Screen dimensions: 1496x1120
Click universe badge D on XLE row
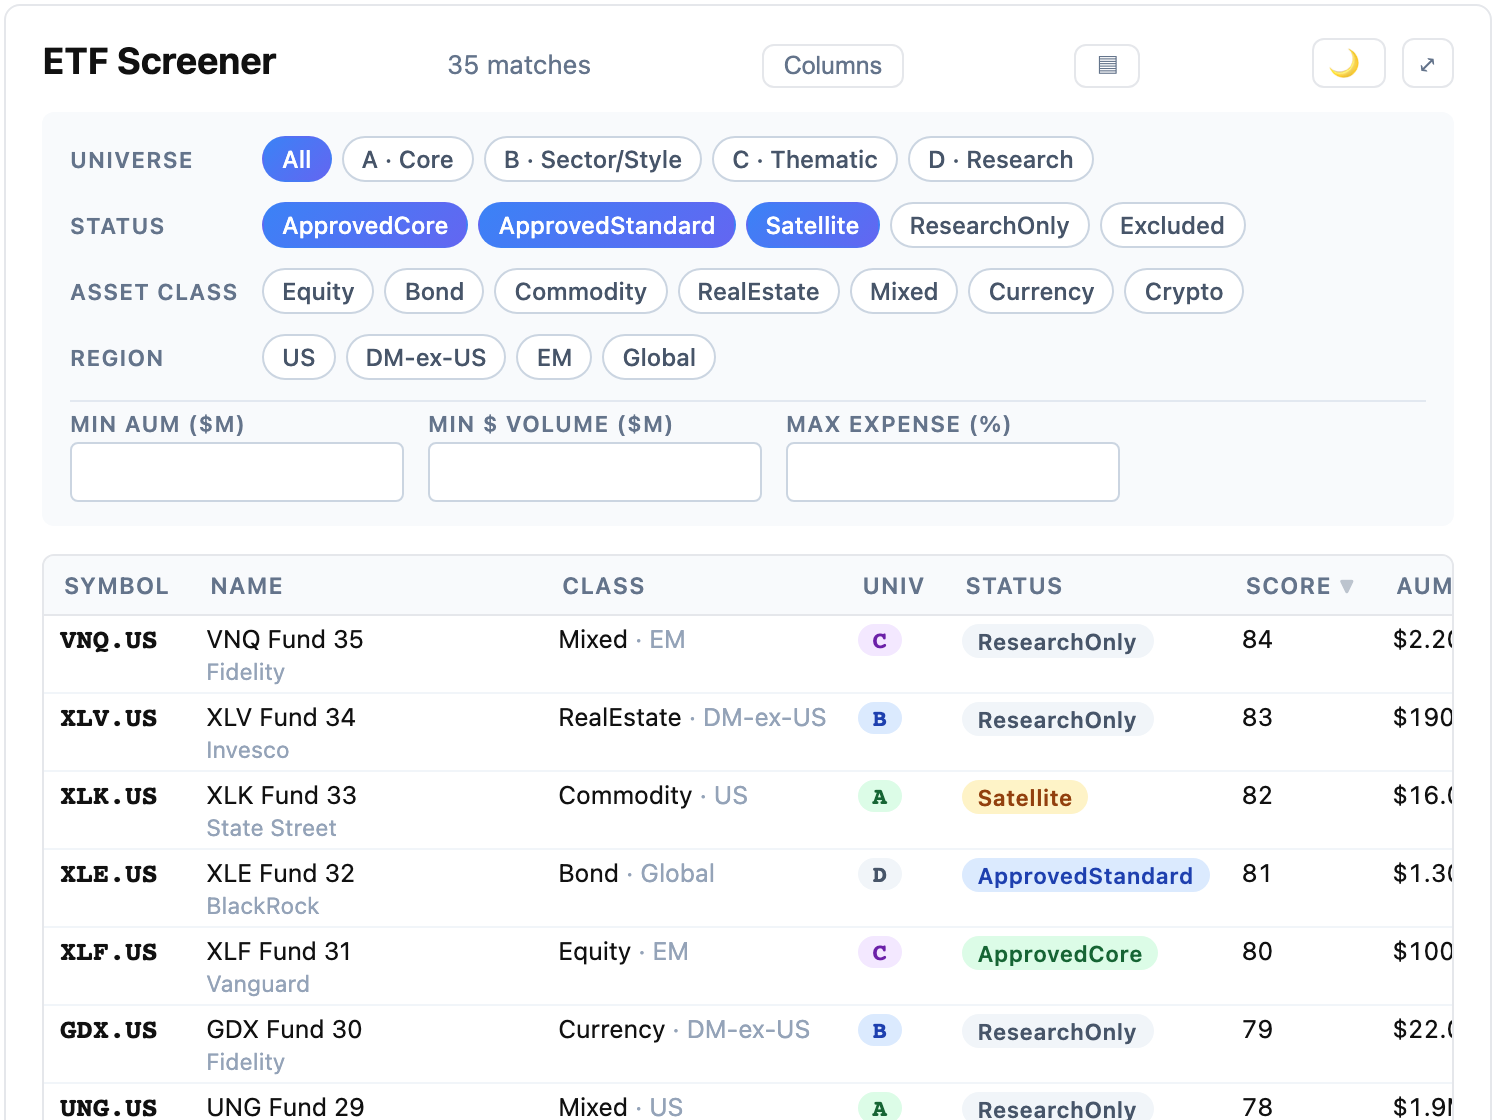click(880, 874)
